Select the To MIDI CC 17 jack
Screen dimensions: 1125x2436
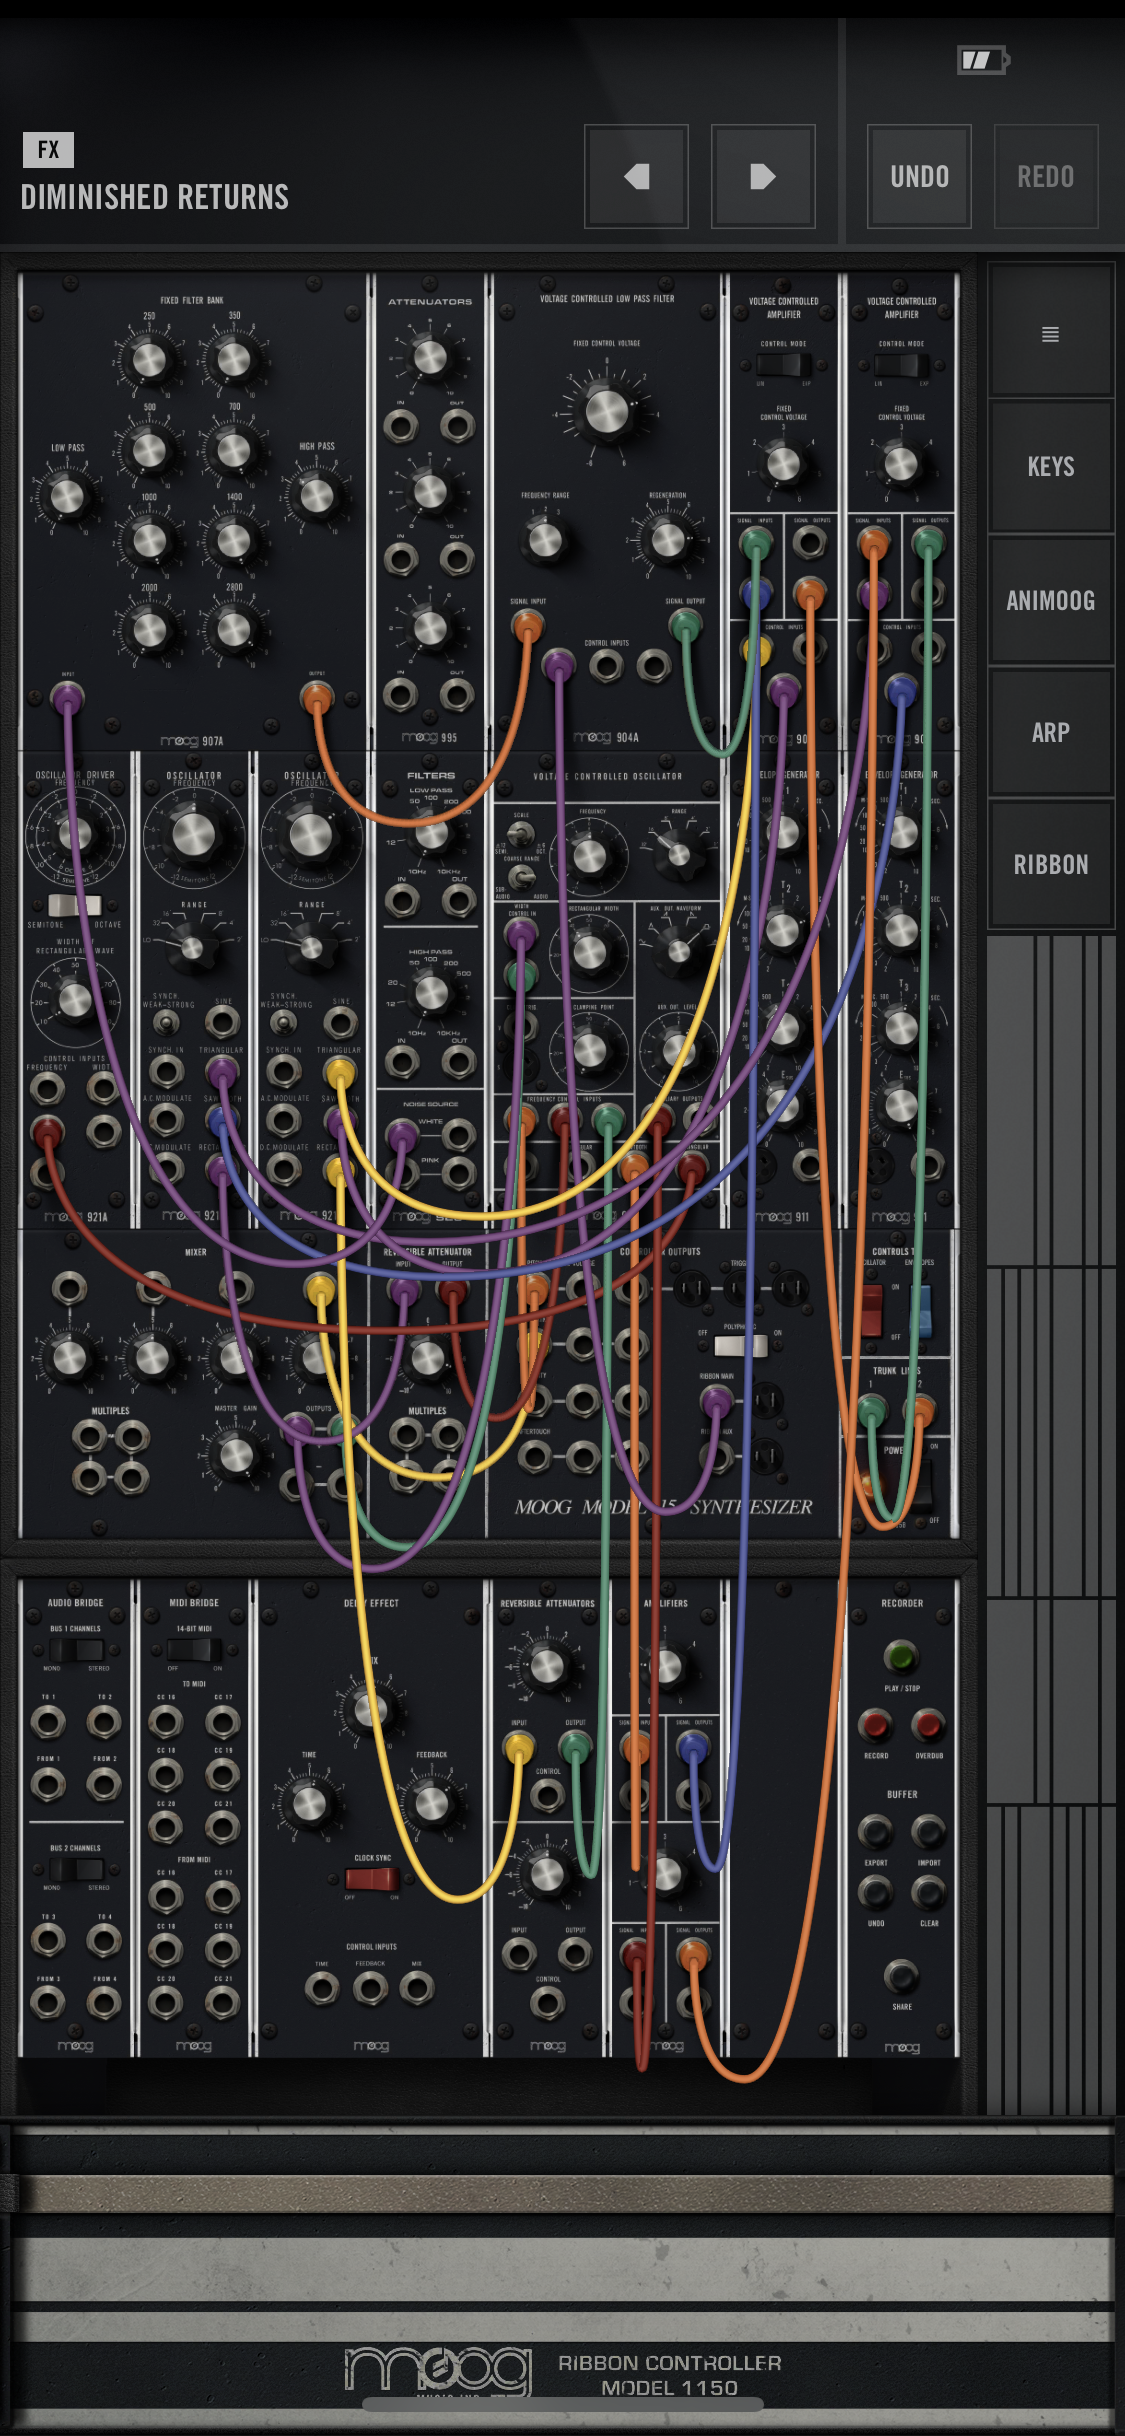point(222,1721)
